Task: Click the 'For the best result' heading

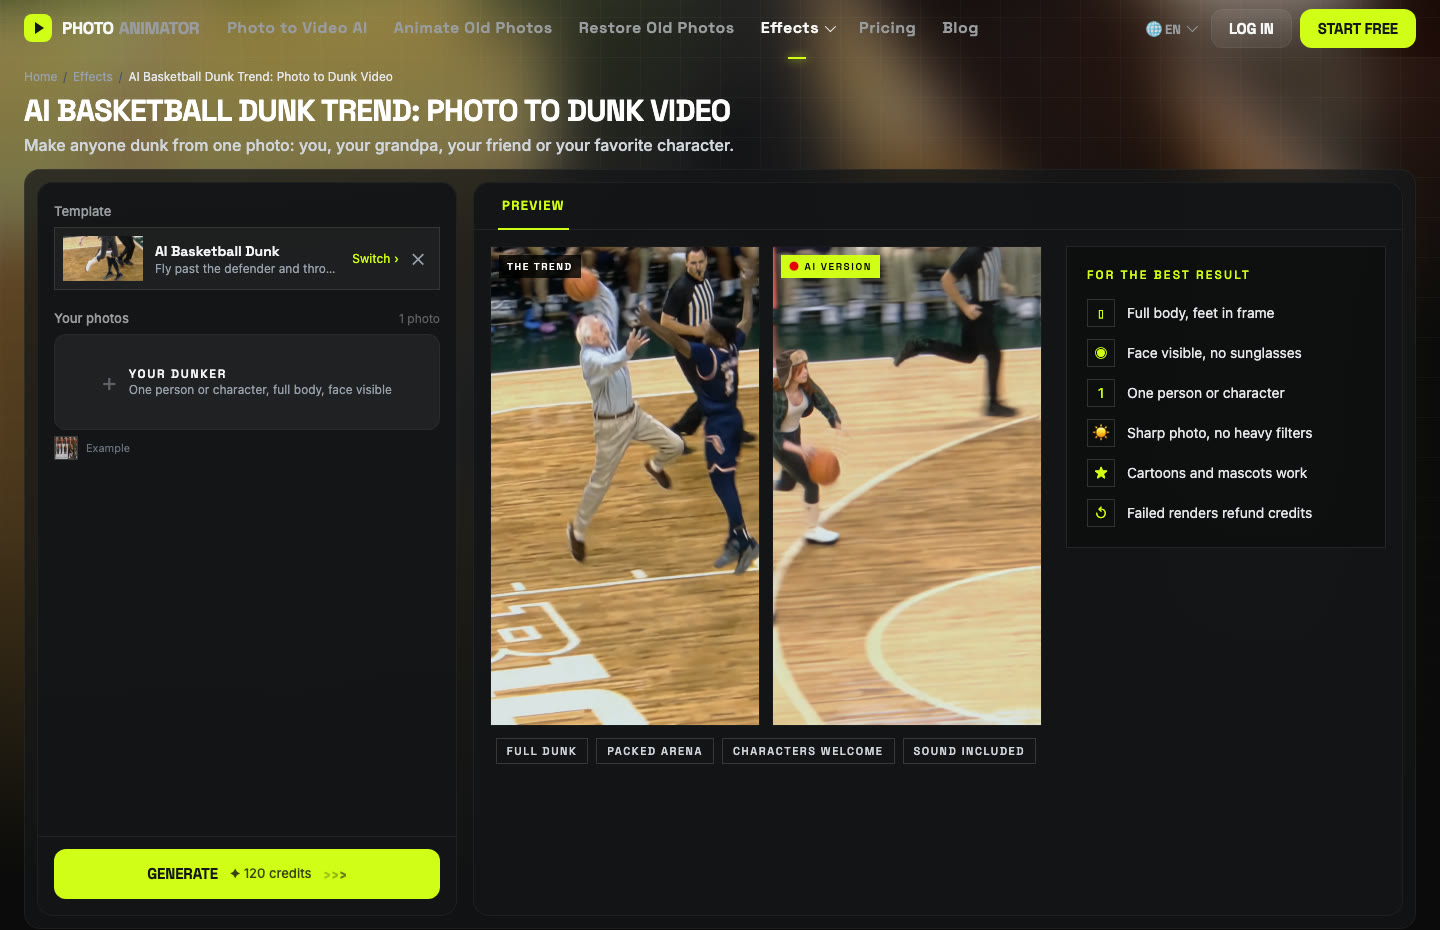Action: point(1168,275)
